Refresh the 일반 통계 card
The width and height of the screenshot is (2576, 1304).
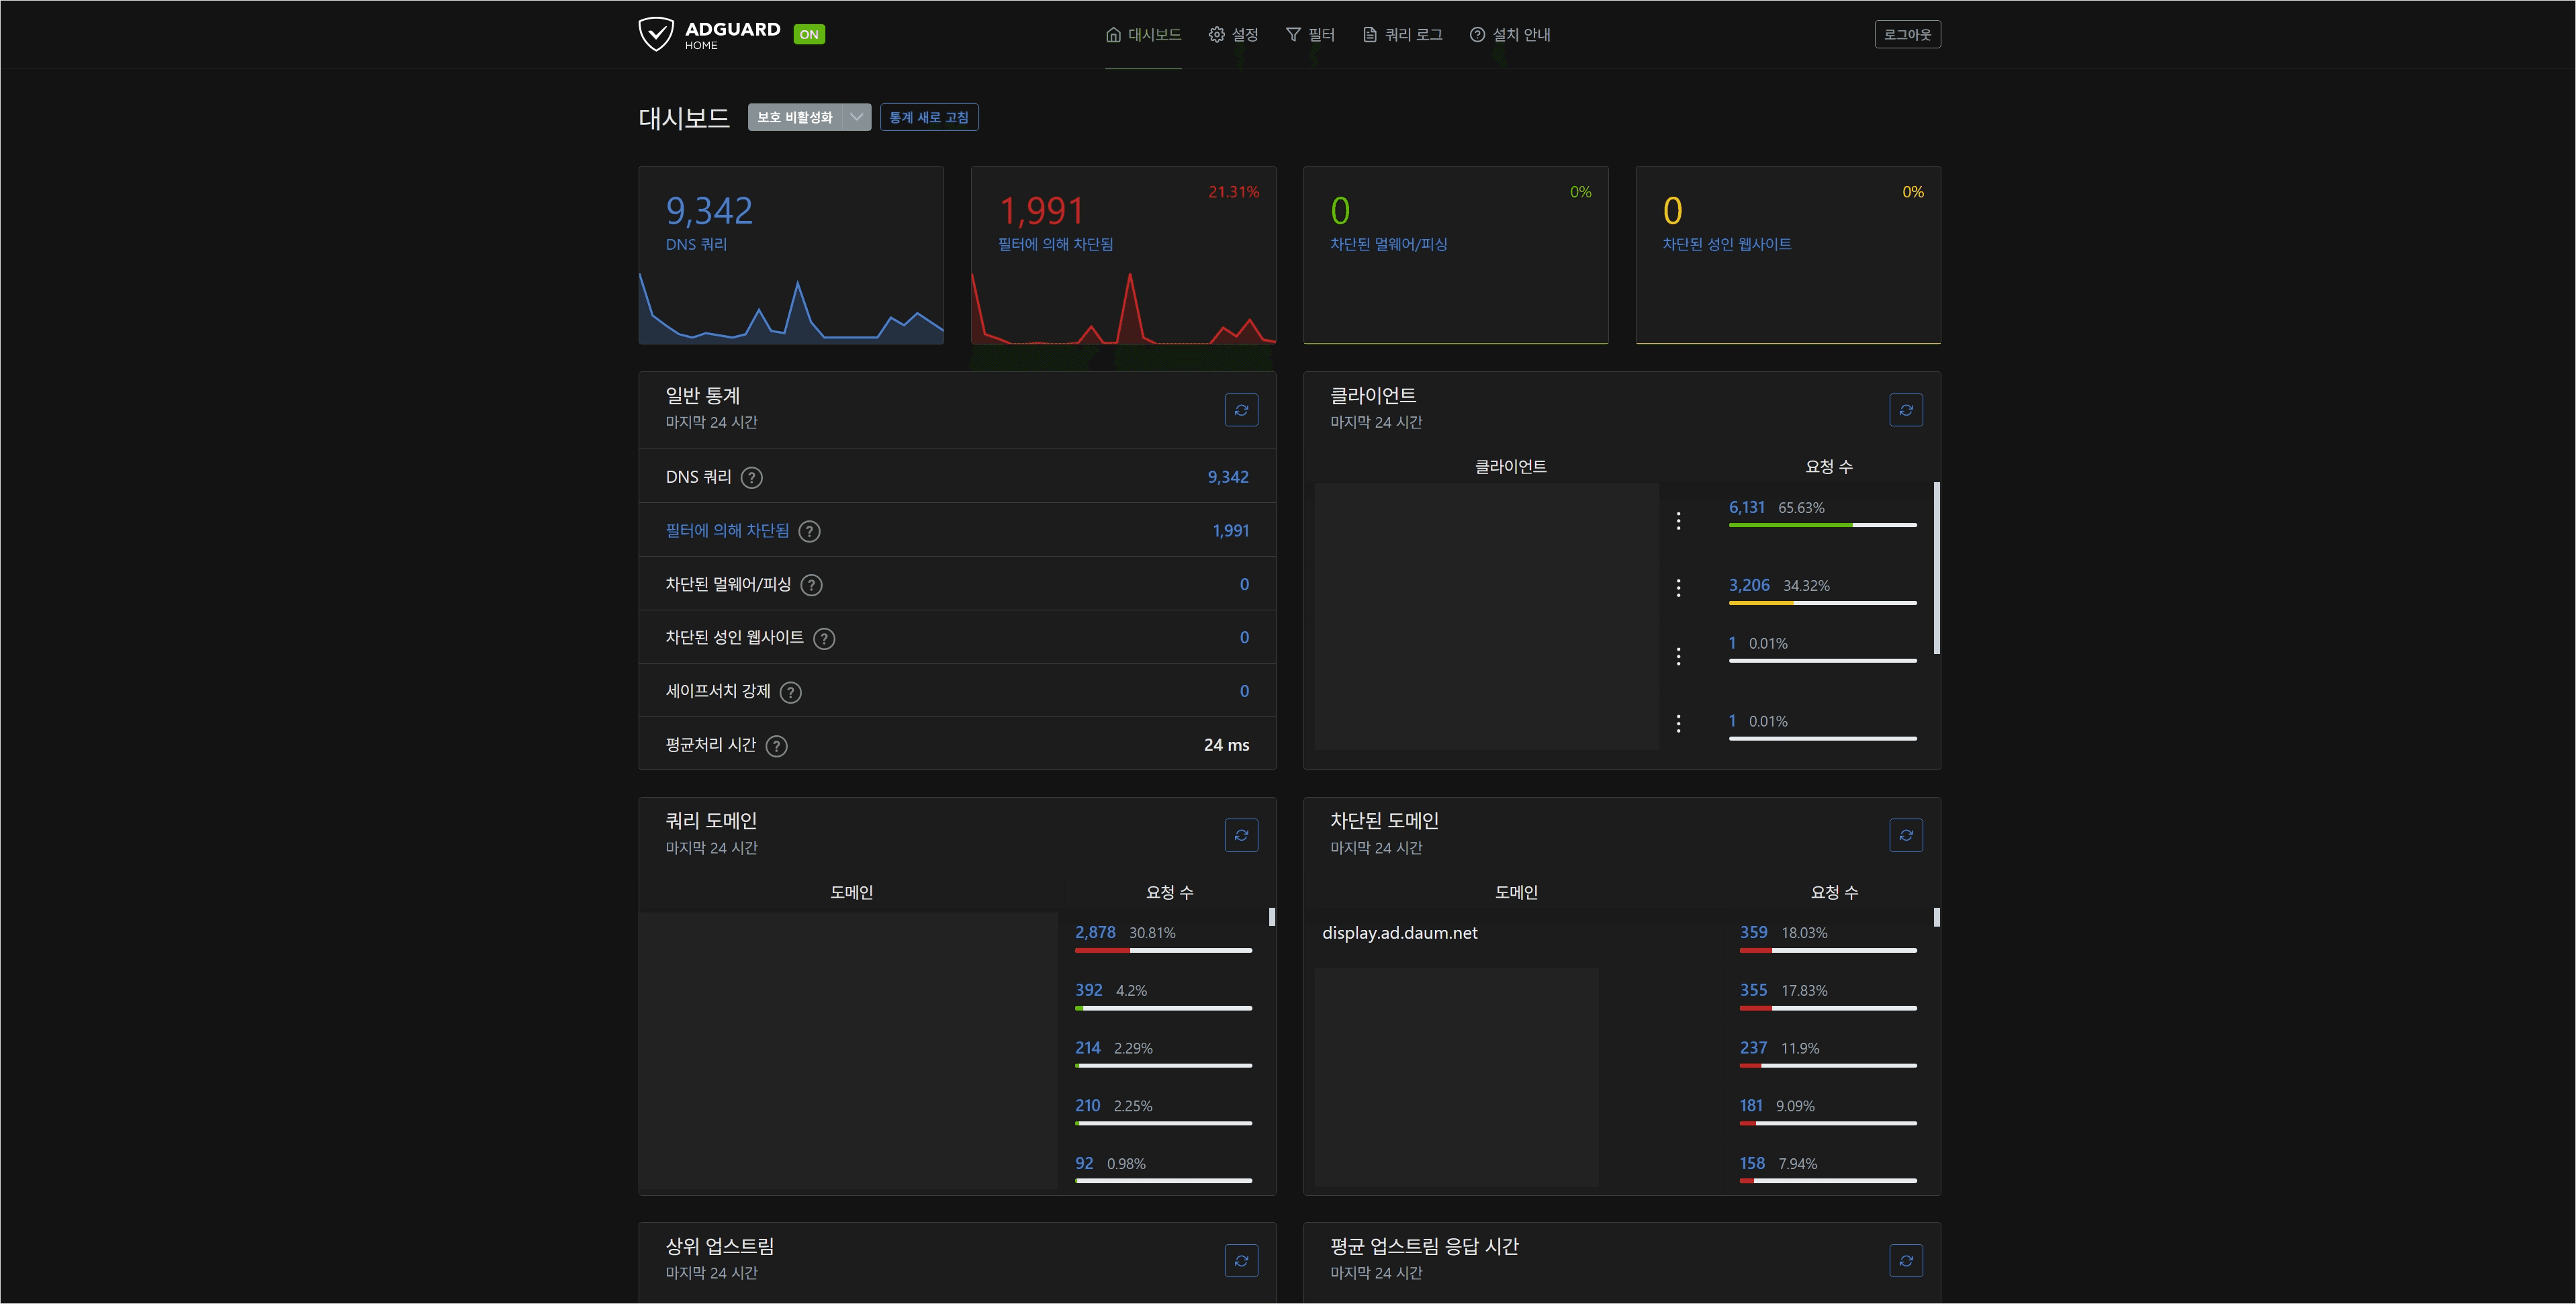coord(1241,410)
